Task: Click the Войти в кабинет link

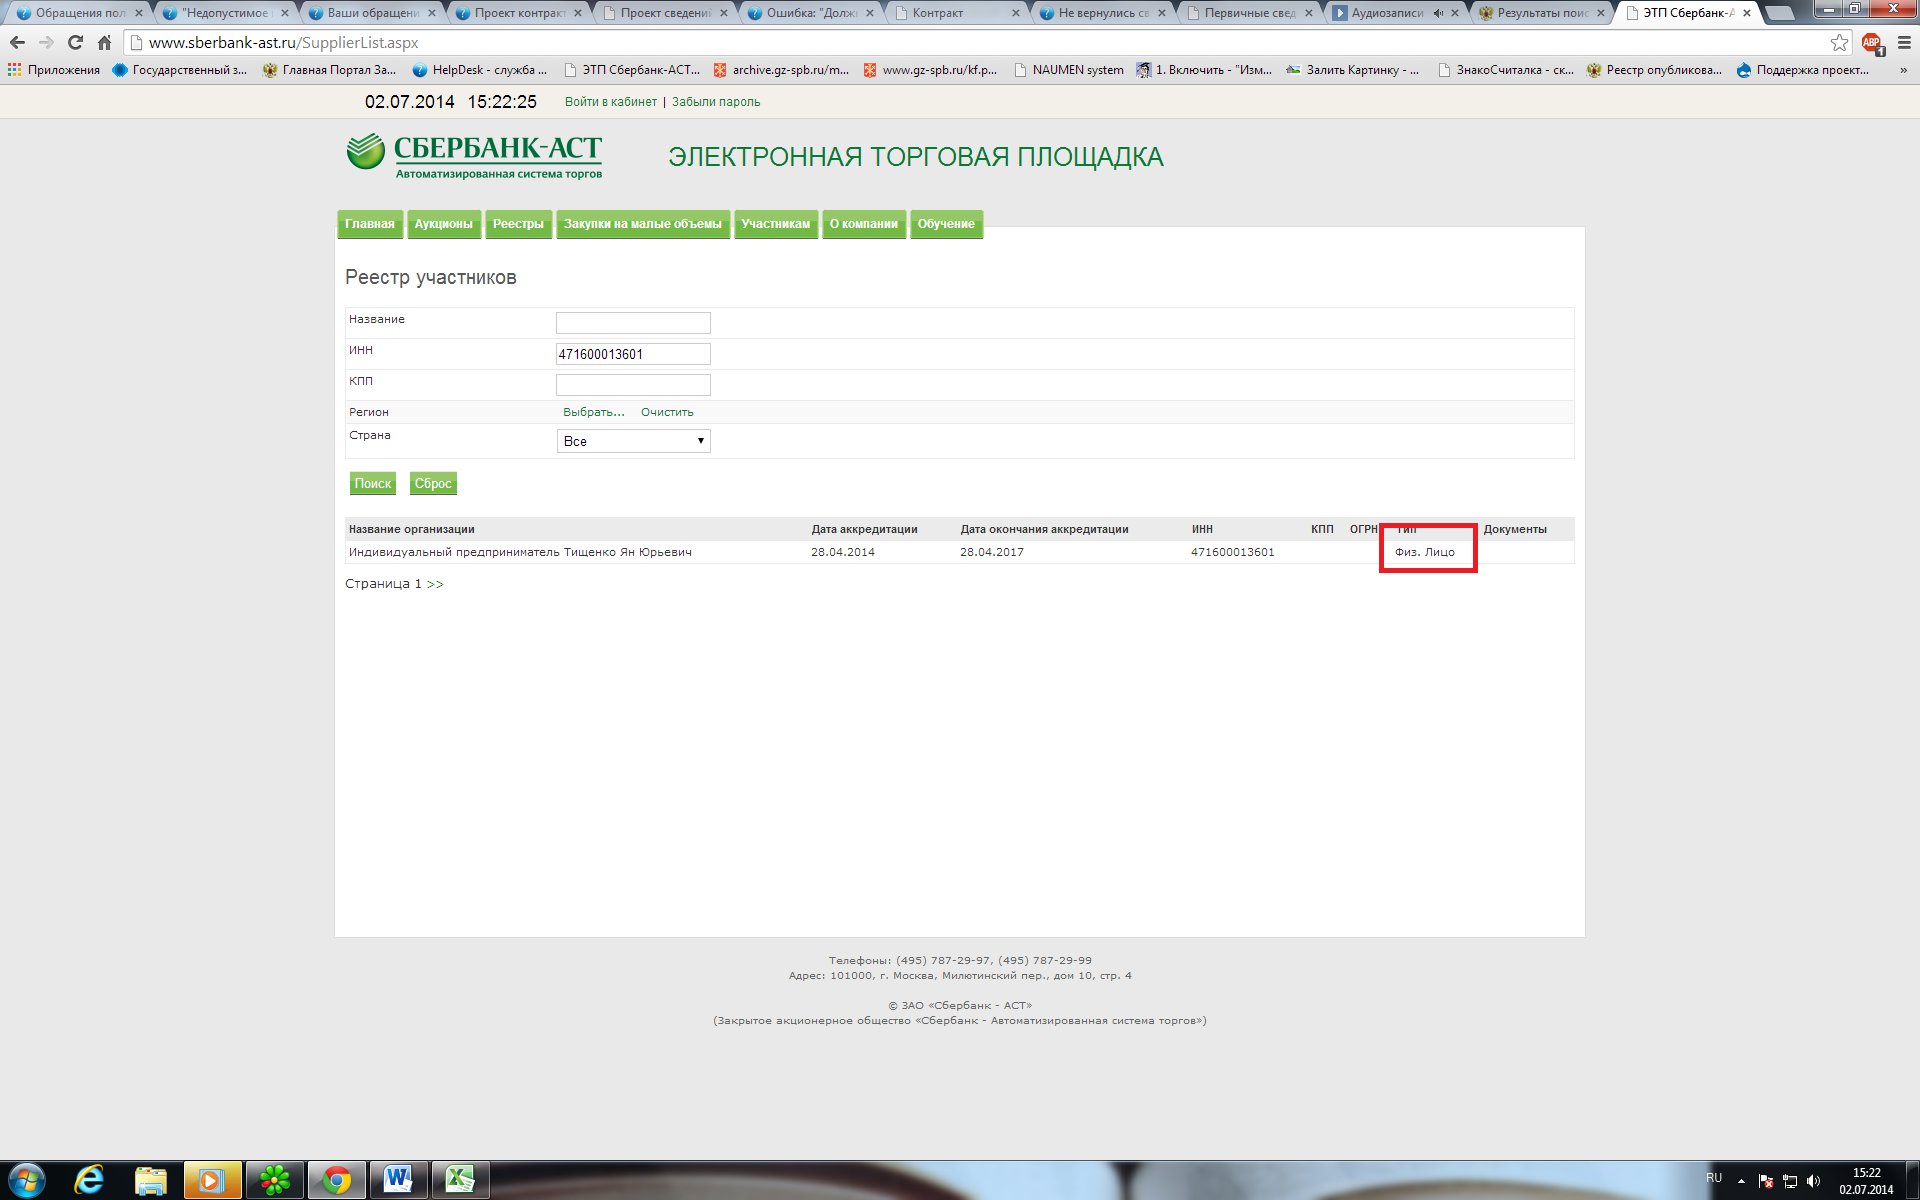Action: [x=611, y=102]
